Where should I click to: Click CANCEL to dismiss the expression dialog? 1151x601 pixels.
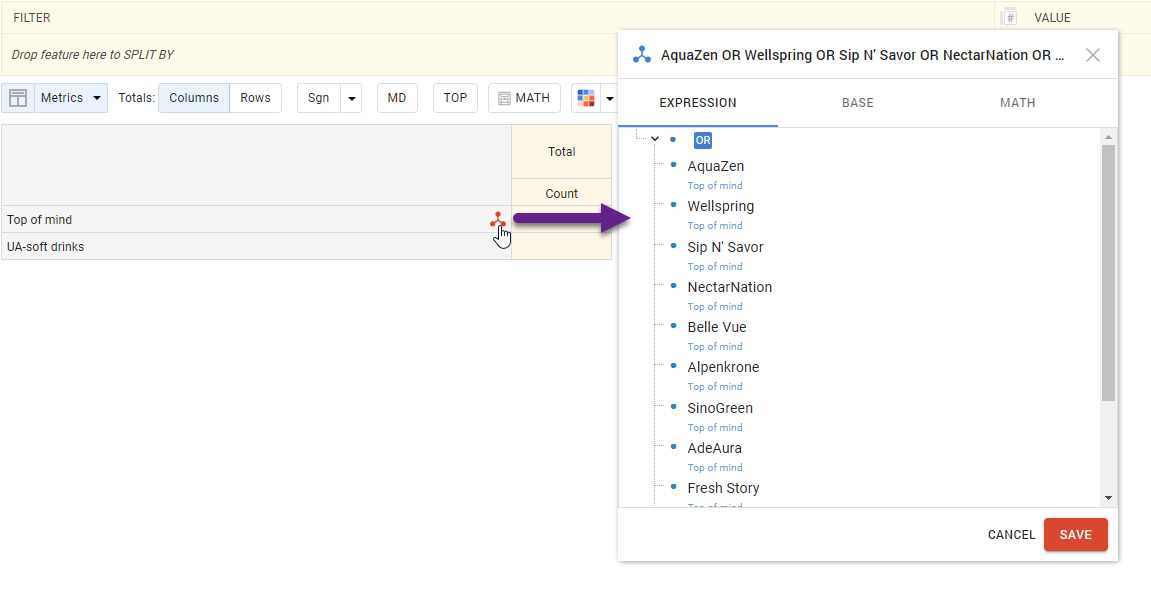click(x=1010, y=534)
